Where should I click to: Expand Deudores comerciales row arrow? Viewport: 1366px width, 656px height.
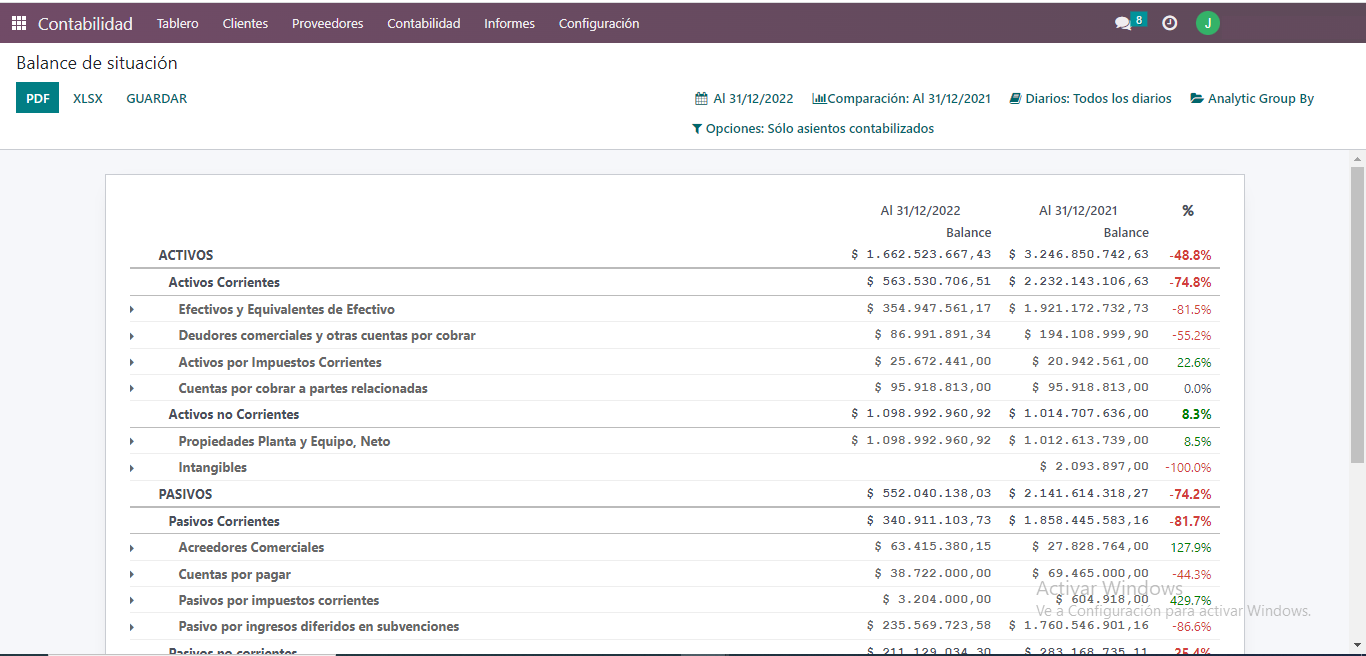click(132, 336)
